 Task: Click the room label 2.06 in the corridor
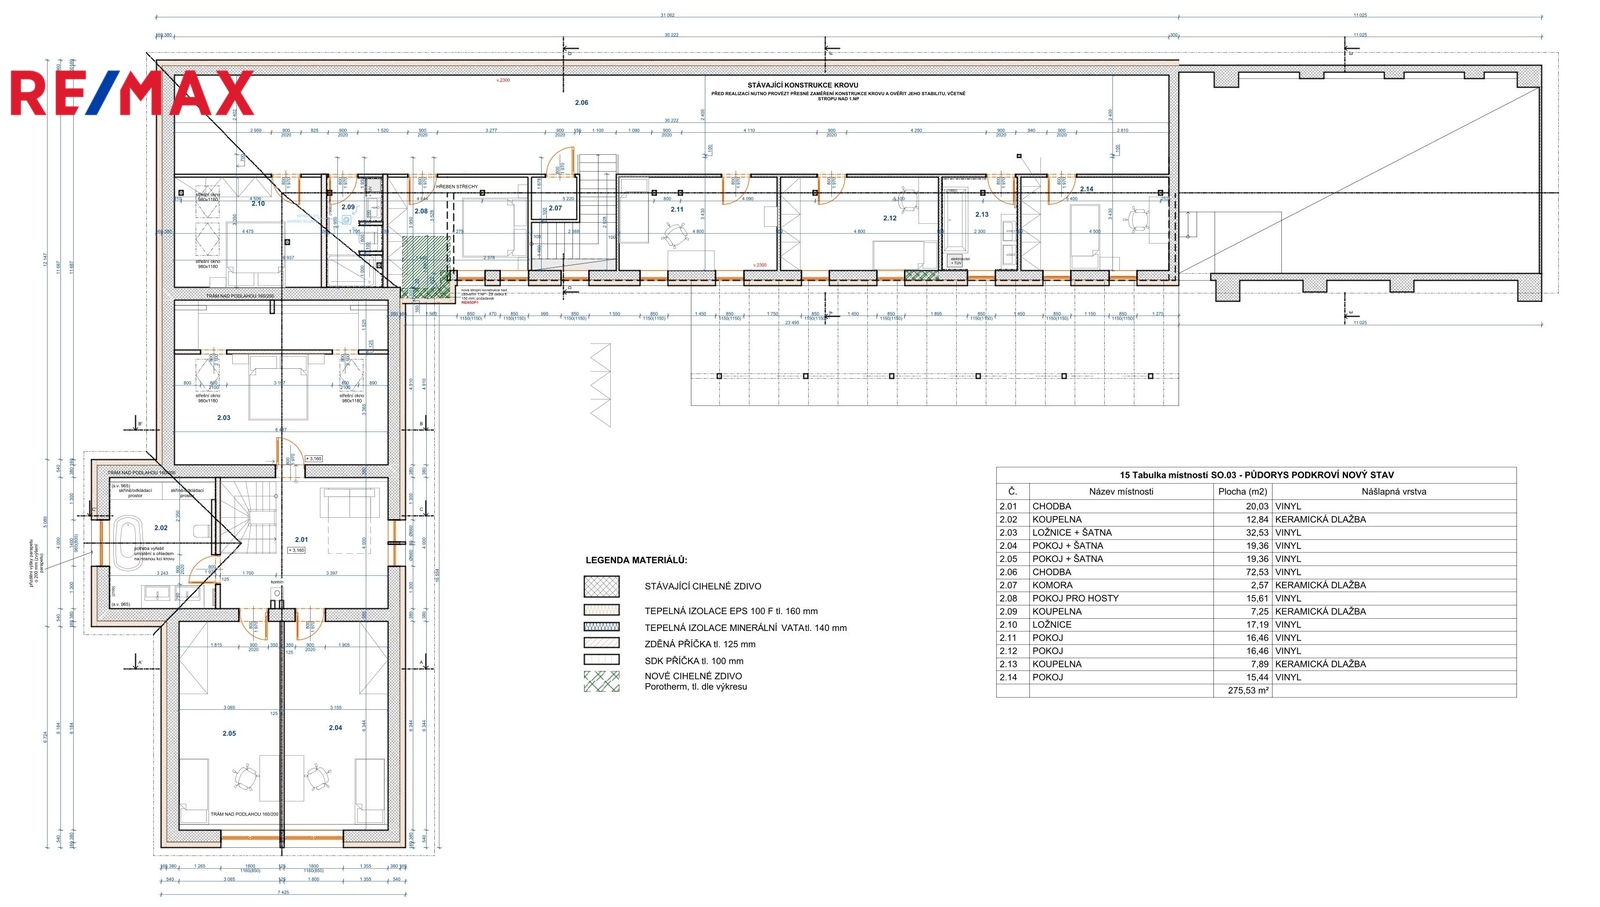pos(581,103)
